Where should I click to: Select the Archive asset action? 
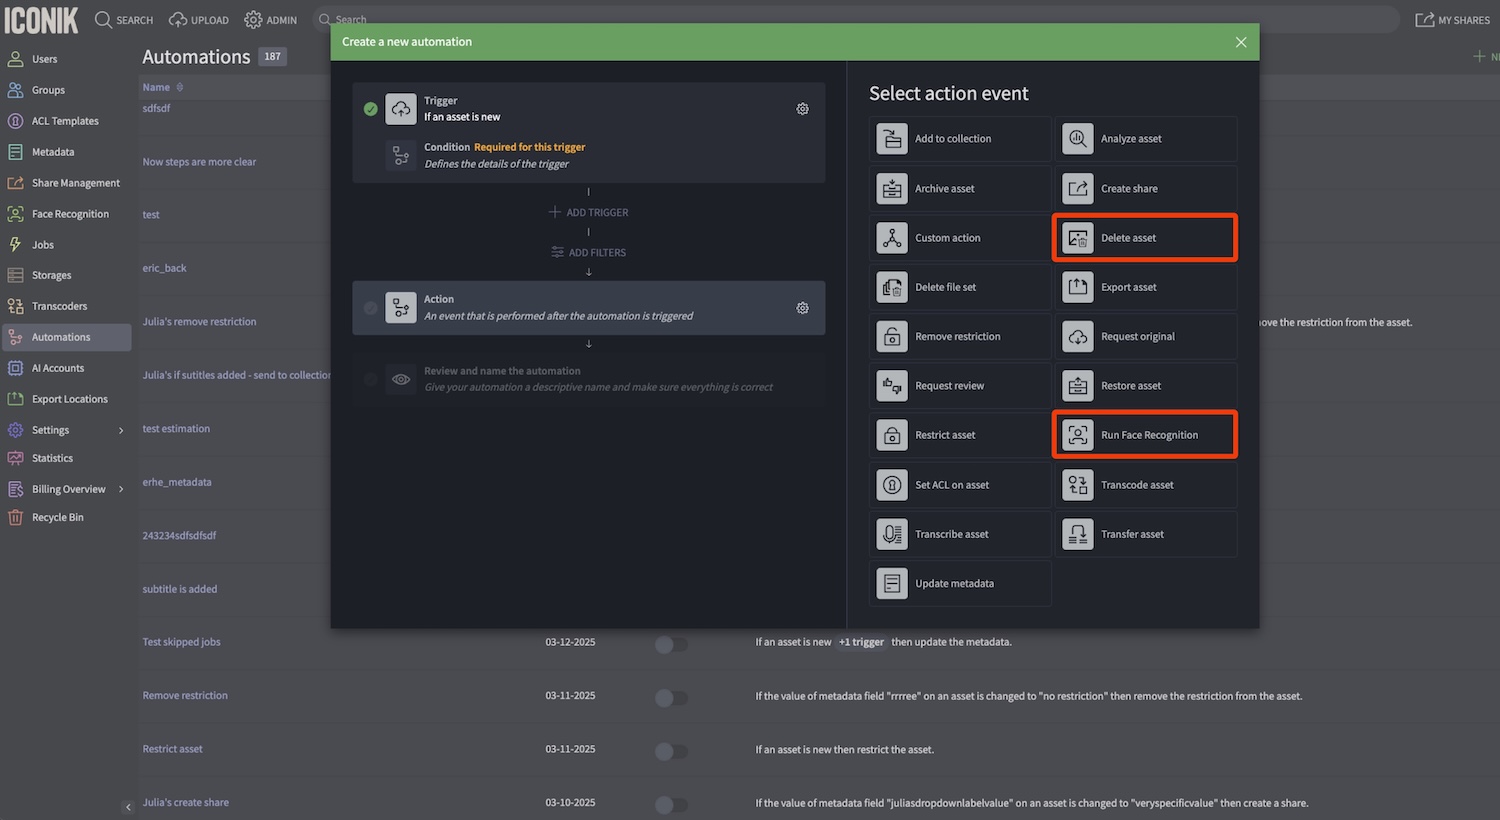958,188
